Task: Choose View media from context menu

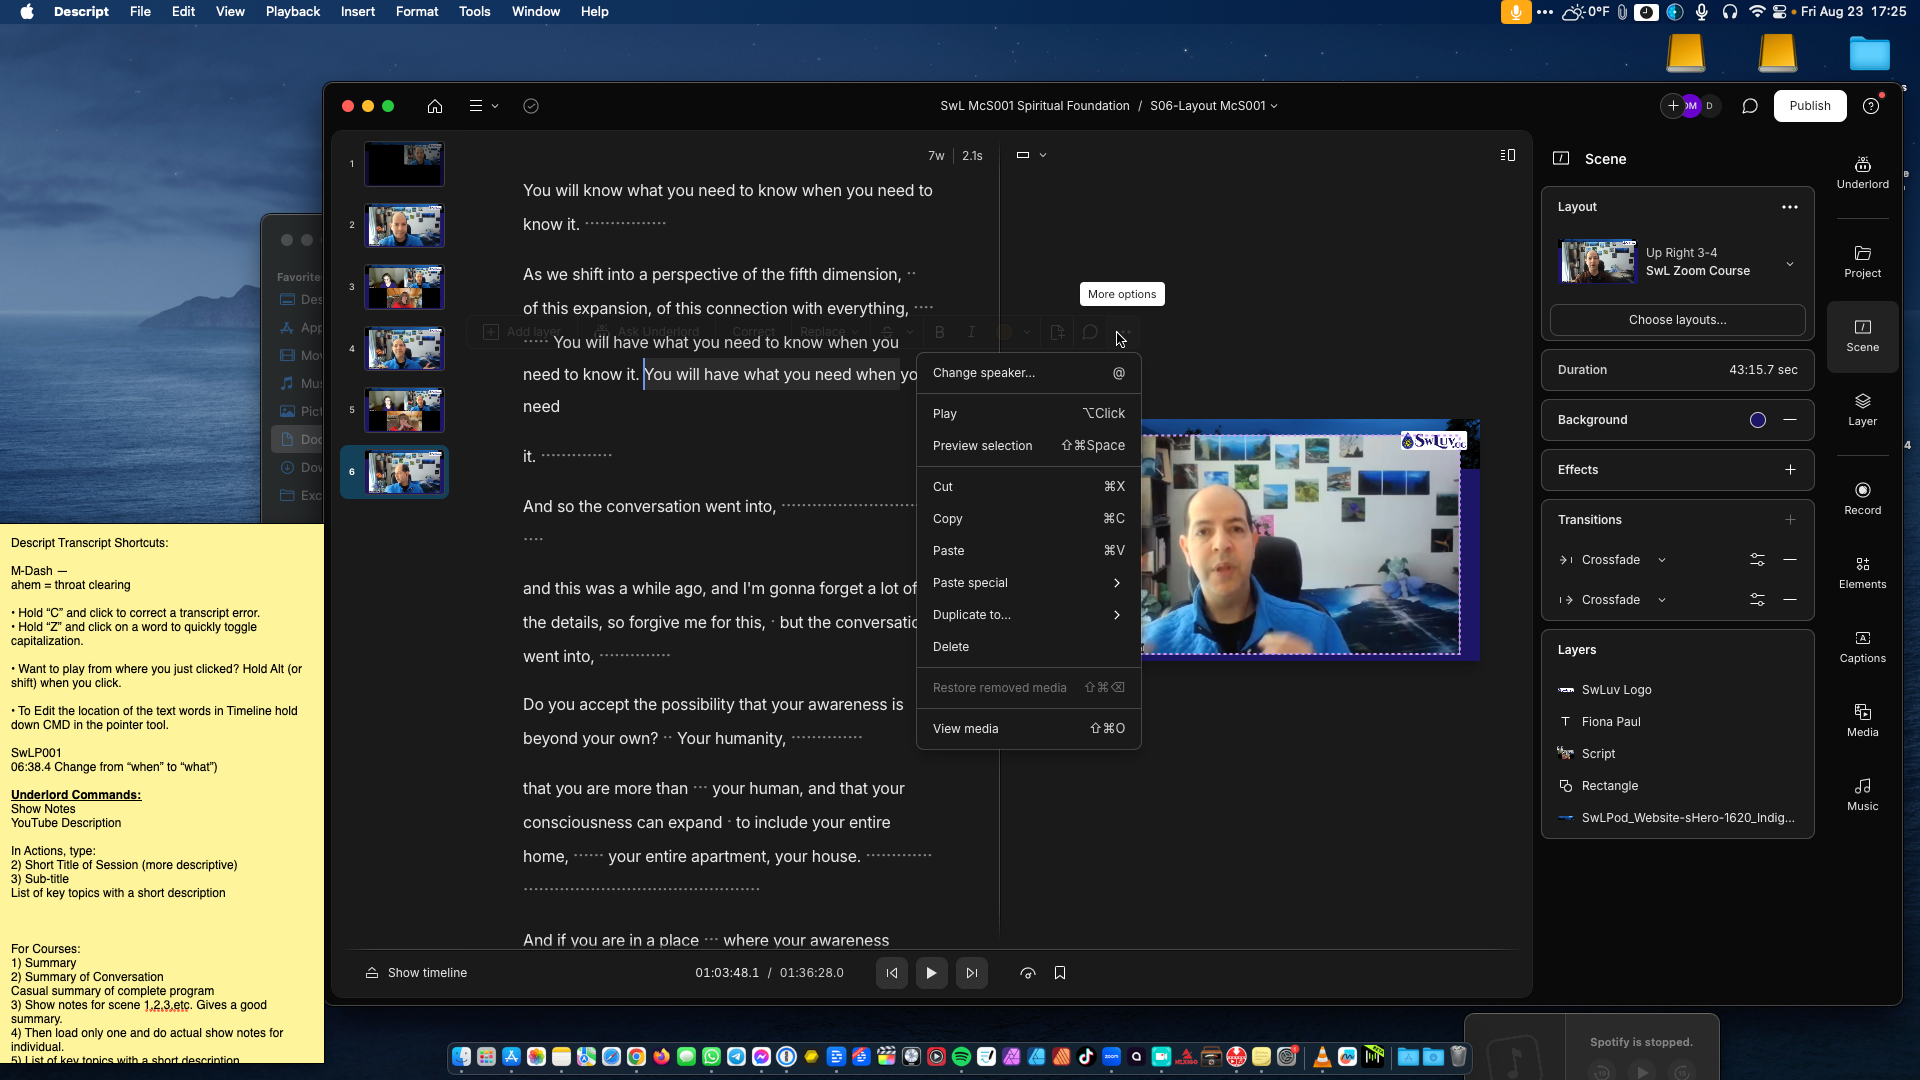Action: (1028, 729)
